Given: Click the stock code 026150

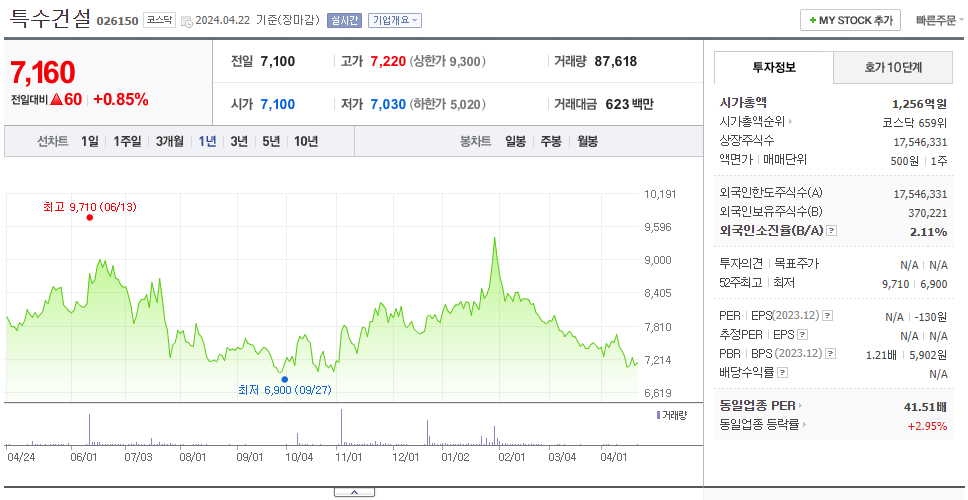Looking at the screenshot, I should coord(117,21).
